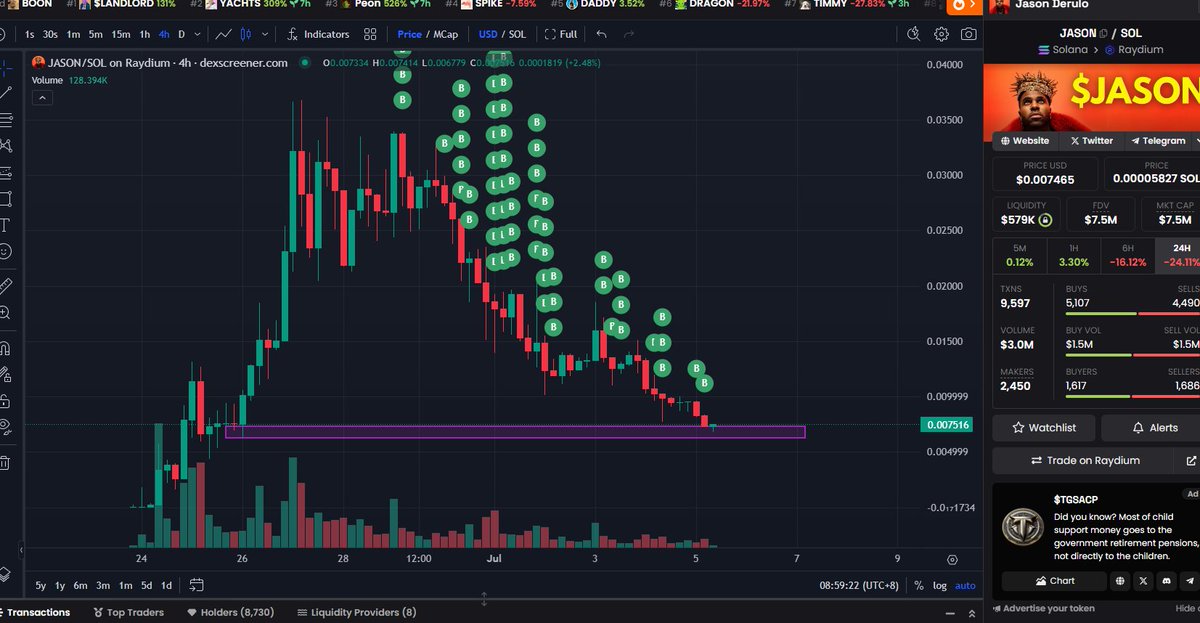Select the 5M price change tab

point(1019,256)
